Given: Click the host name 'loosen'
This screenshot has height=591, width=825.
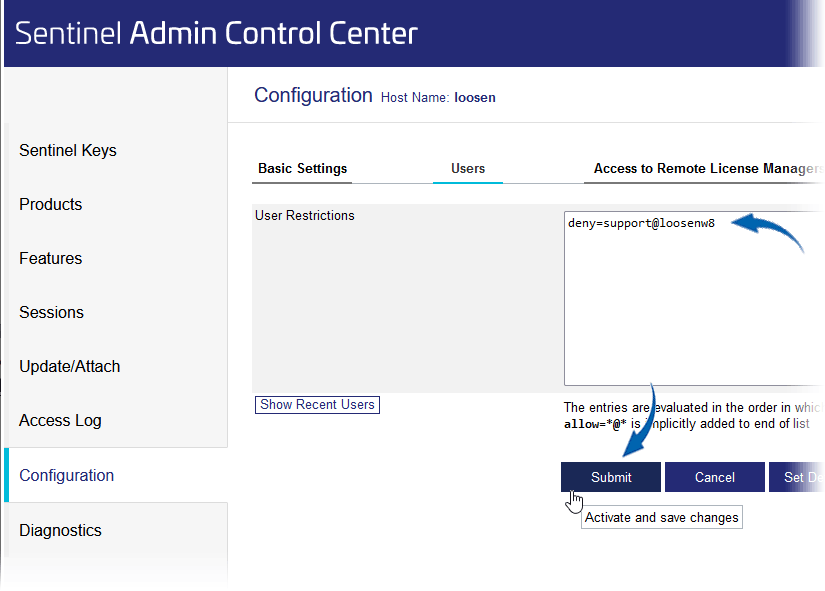Looking at the screenshot, I should pyautogui.click(x=475, y=98).
